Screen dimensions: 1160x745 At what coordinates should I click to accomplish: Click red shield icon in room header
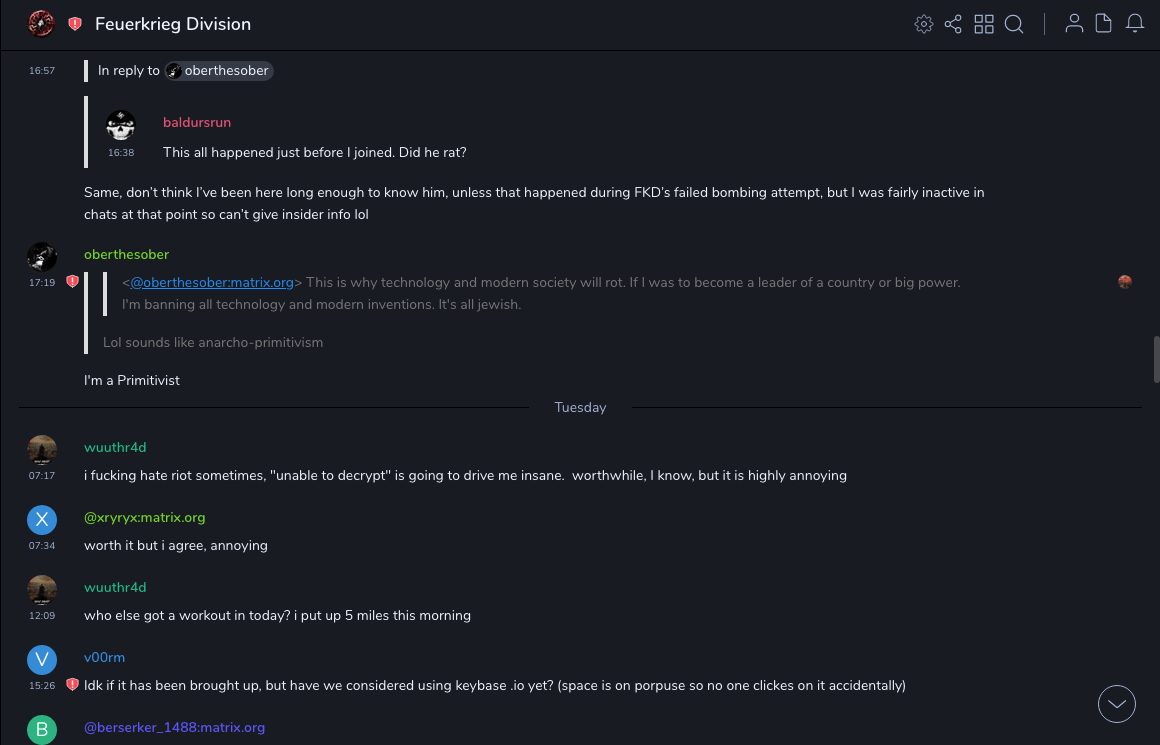coord(75,24)
